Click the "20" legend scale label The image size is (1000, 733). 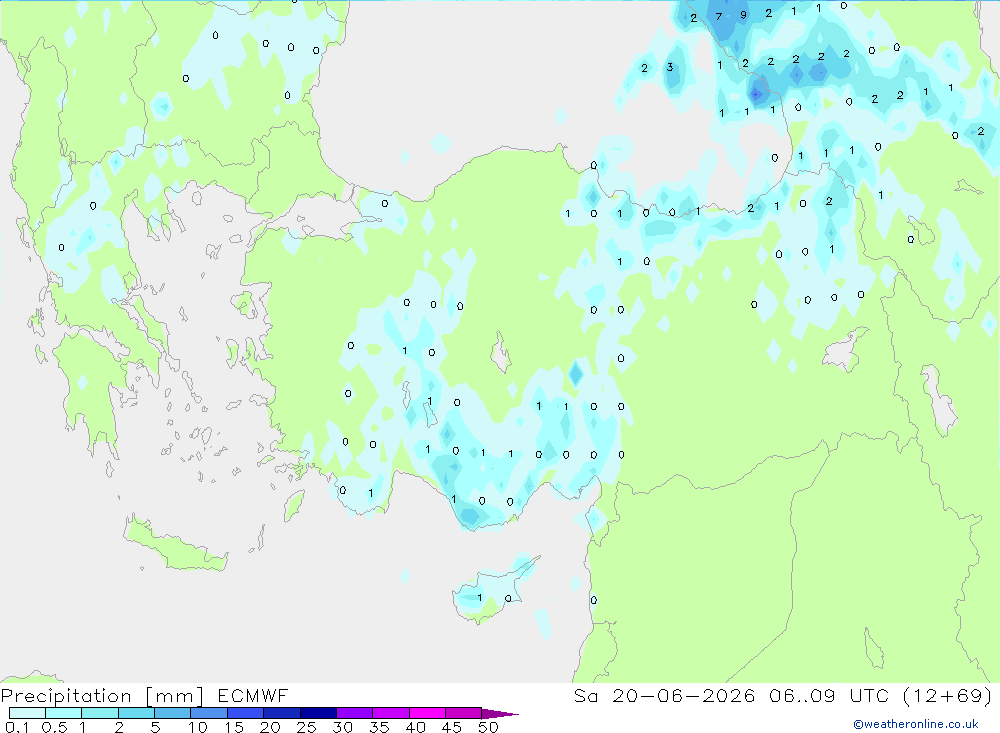click(x=270, y=727)
